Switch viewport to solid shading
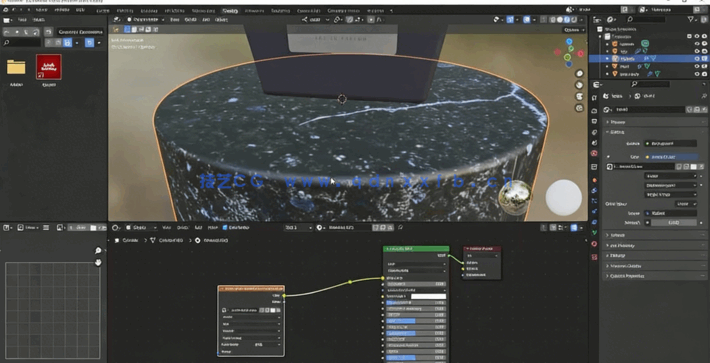Image resolution: width=710 pixels, height=363 pixels. 560,20
